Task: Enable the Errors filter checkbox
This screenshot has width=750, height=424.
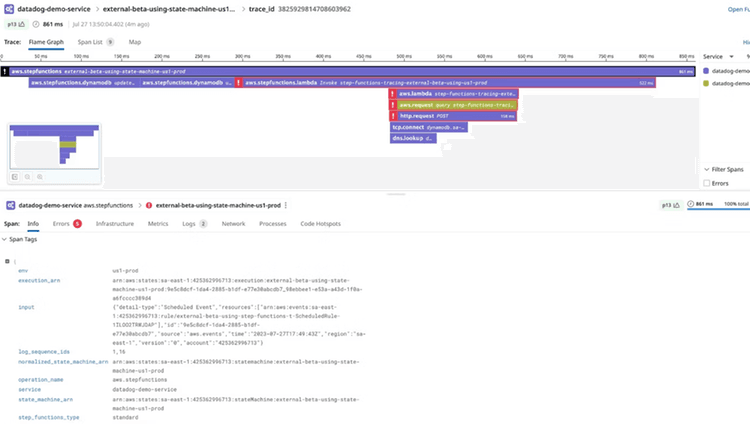Action: click(x=706, y=183)
